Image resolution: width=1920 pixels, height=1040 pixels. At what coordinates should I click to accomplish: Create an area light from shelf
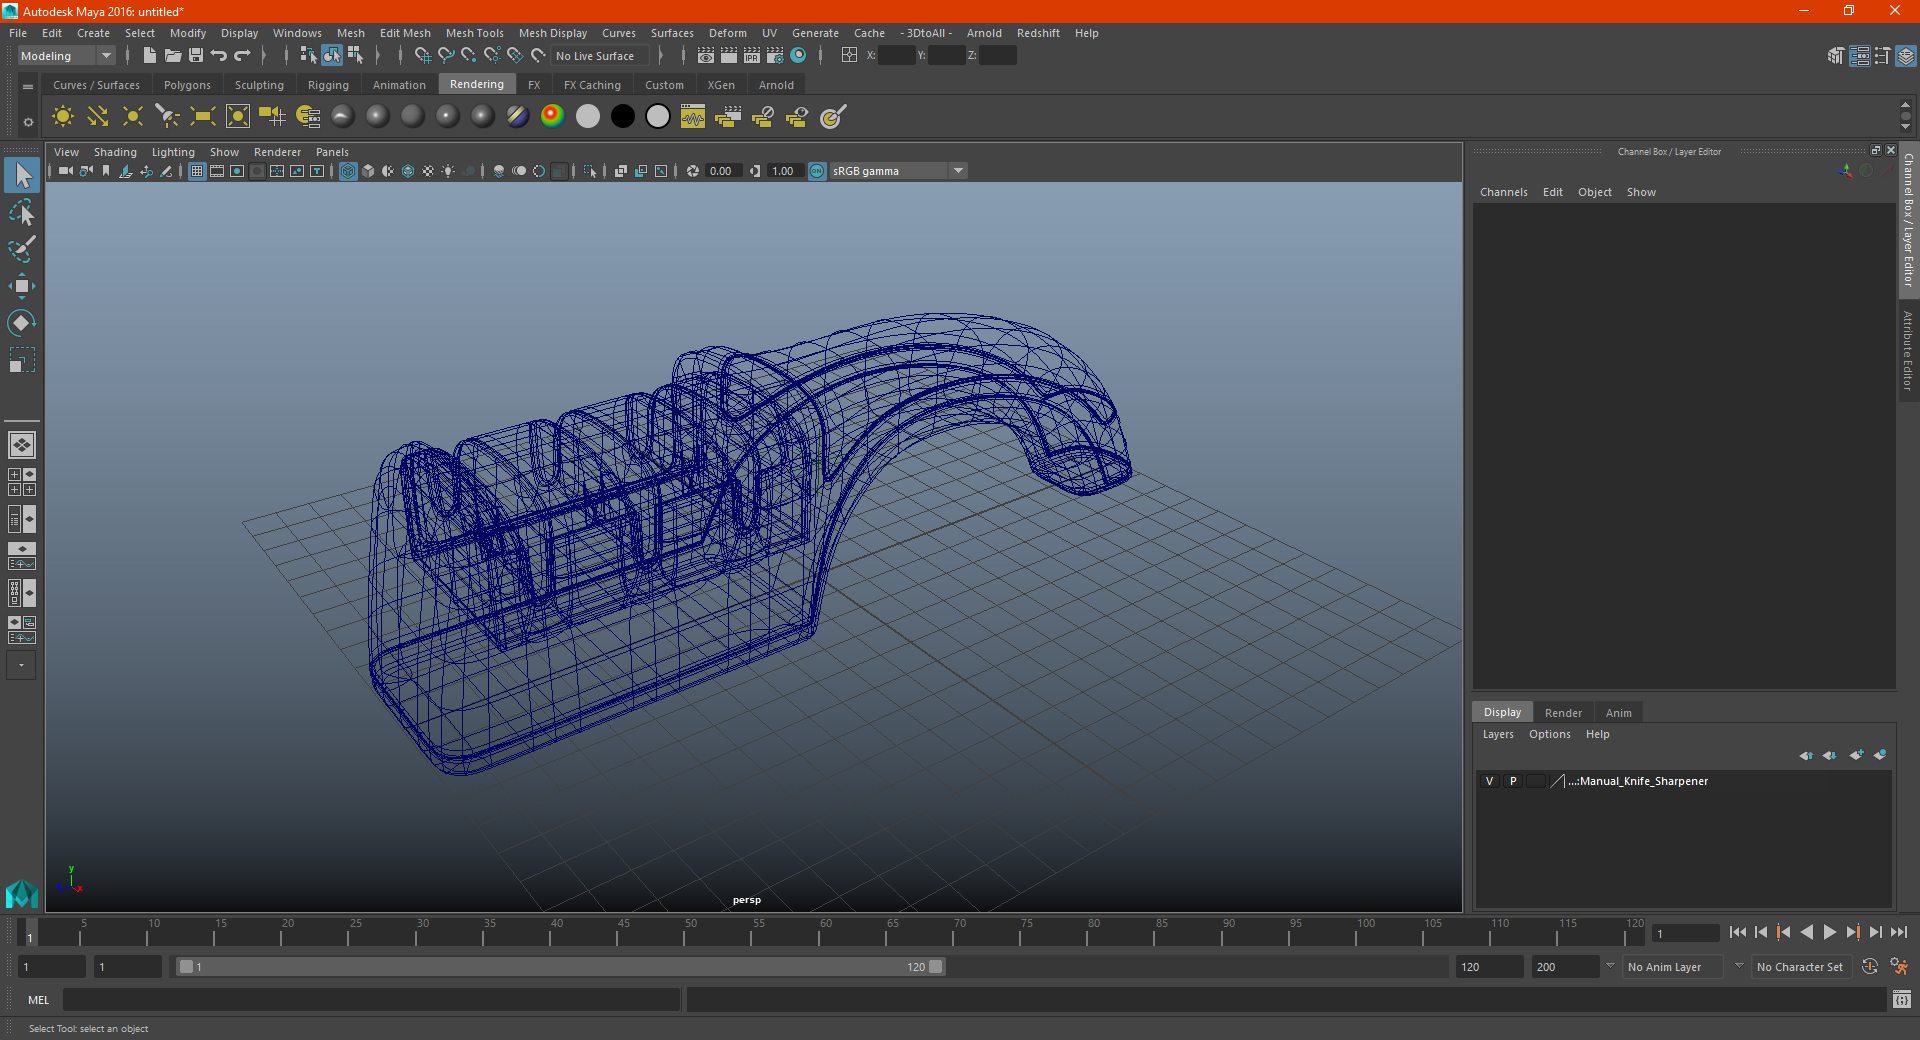[203, 117]
